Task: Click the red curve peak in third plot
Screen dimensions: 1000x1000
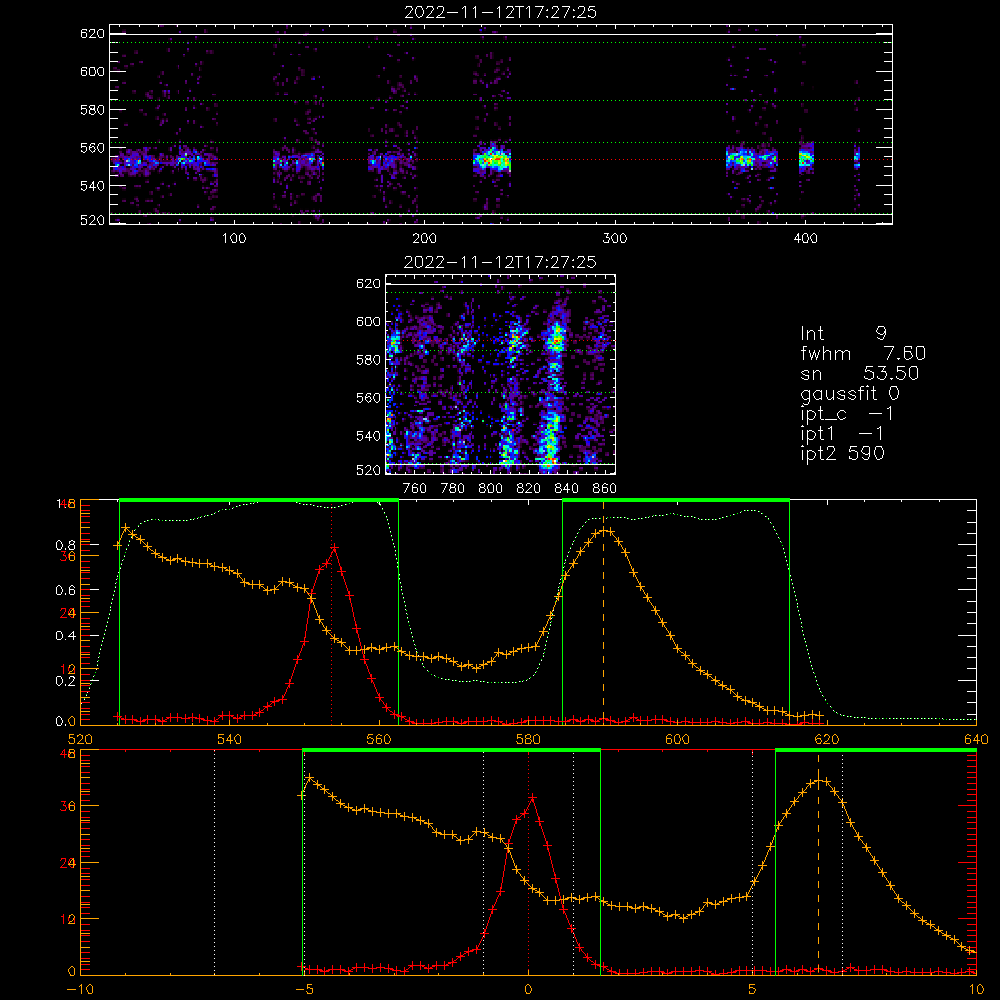Action: (334, 548)
